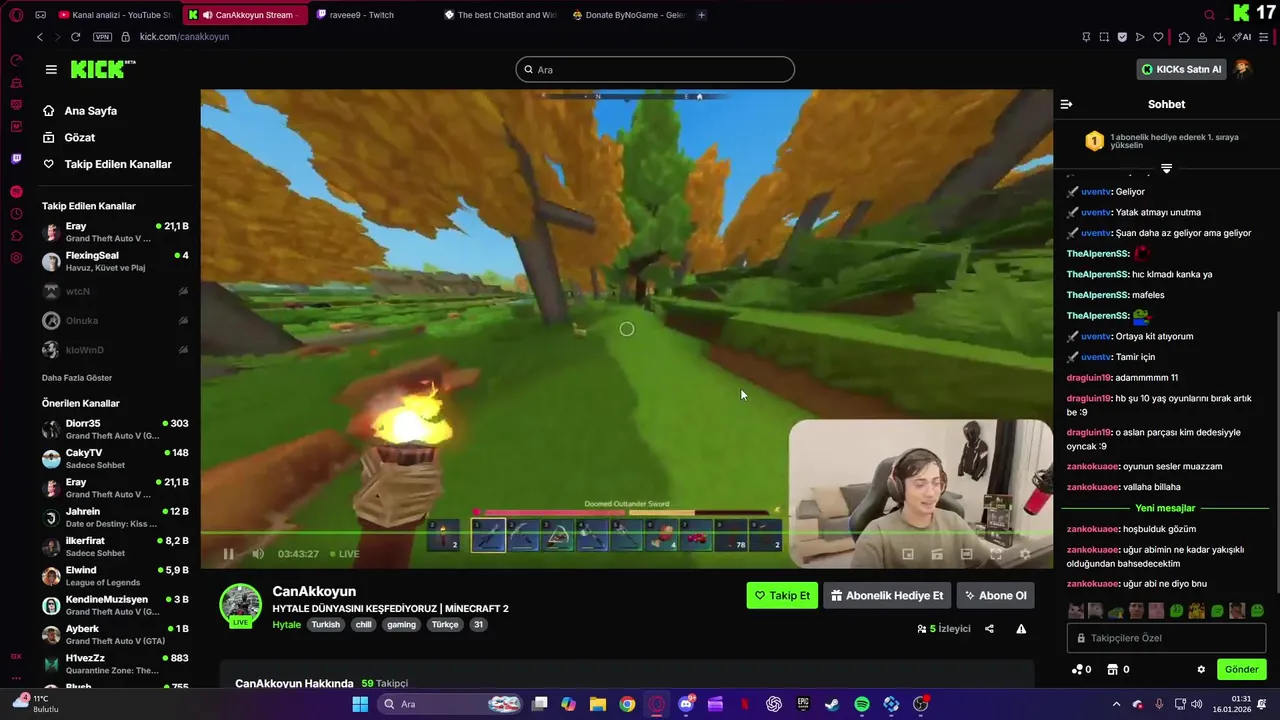1280x720 pixels.
Task: Click CanAkkoyun channel avatar
Action: (240, 605)
